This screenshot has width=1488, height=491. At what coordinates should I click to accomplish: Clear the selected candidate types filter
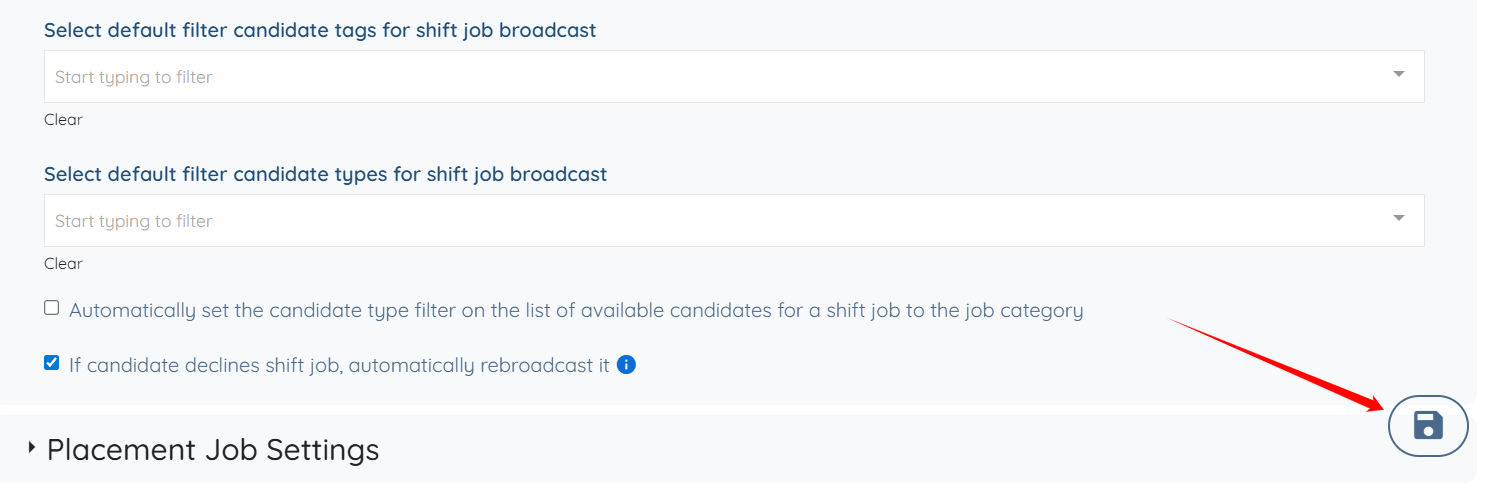click(63, 264)
